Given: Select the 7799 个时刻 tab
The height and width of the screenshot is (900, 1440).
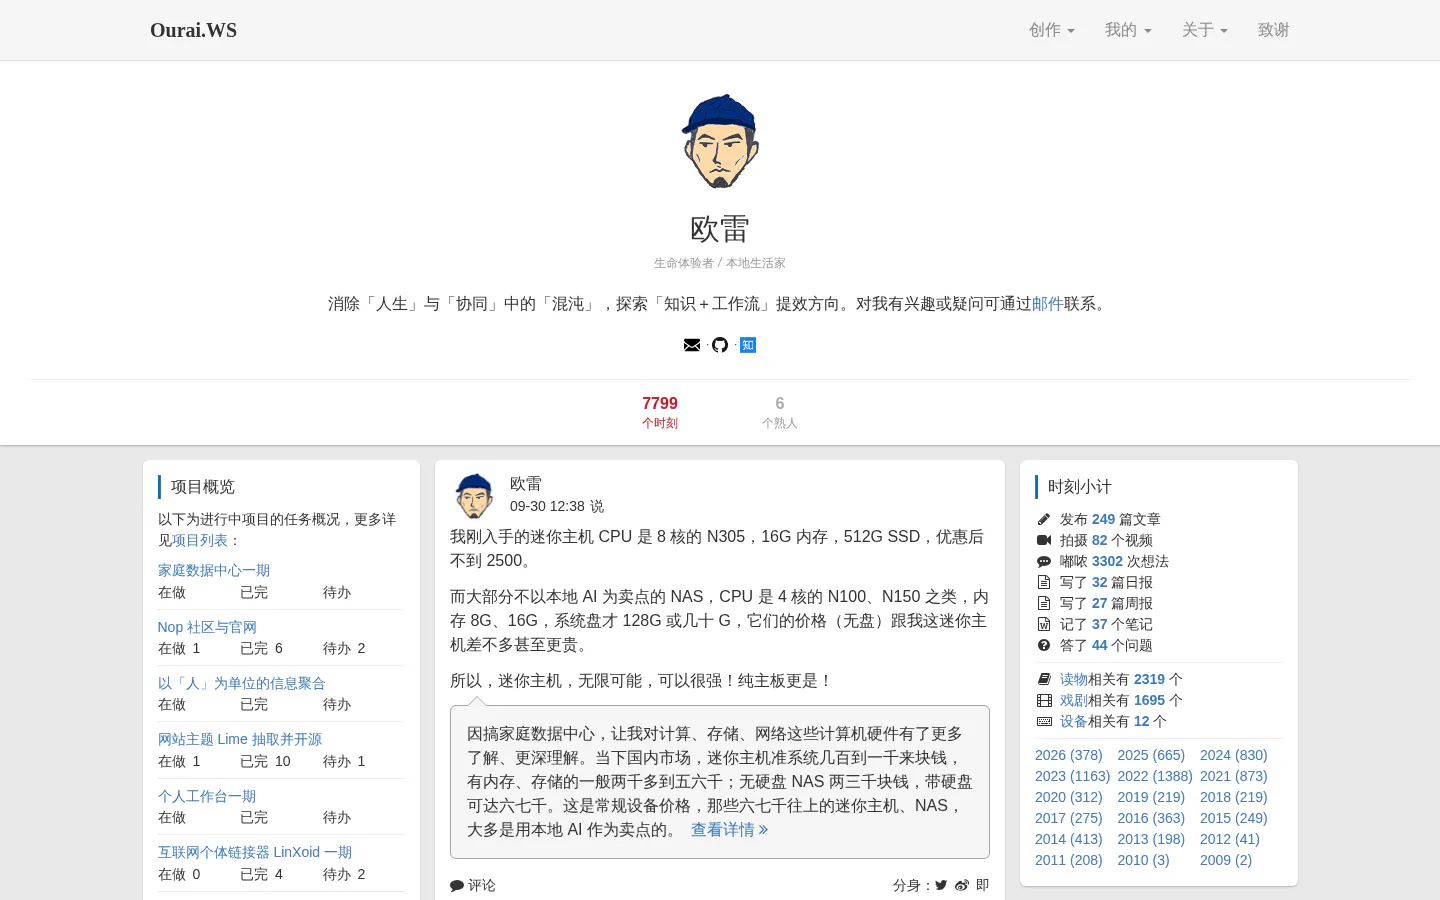Looking at the screenshot, I should pyautogui.click(x=660, y=412).
